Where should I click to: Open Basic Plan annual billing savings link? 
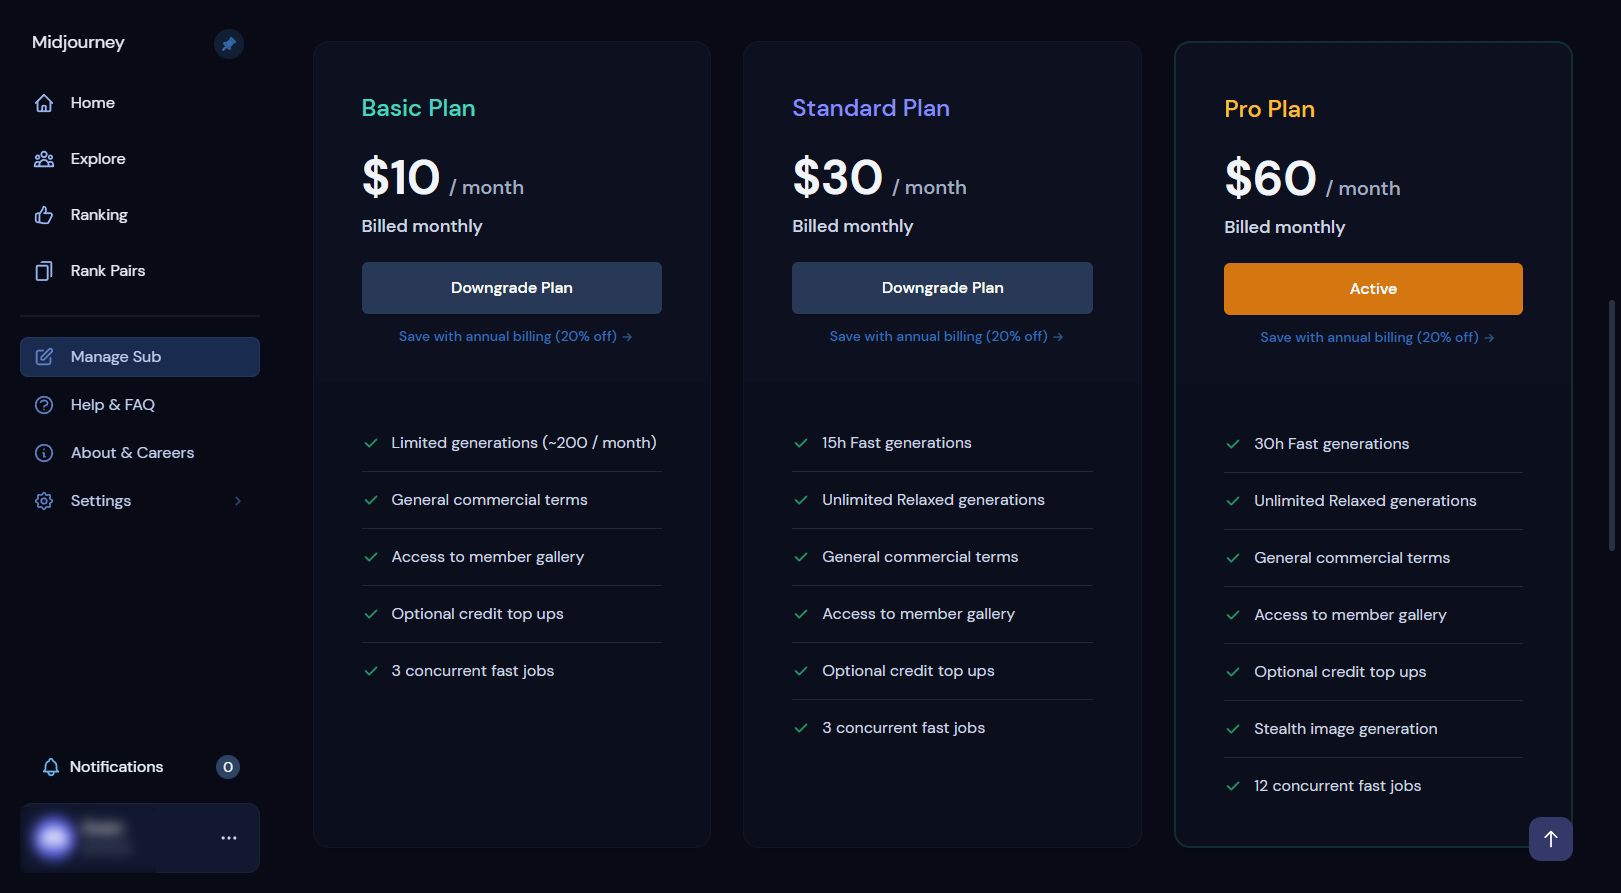tap(515, 337)
